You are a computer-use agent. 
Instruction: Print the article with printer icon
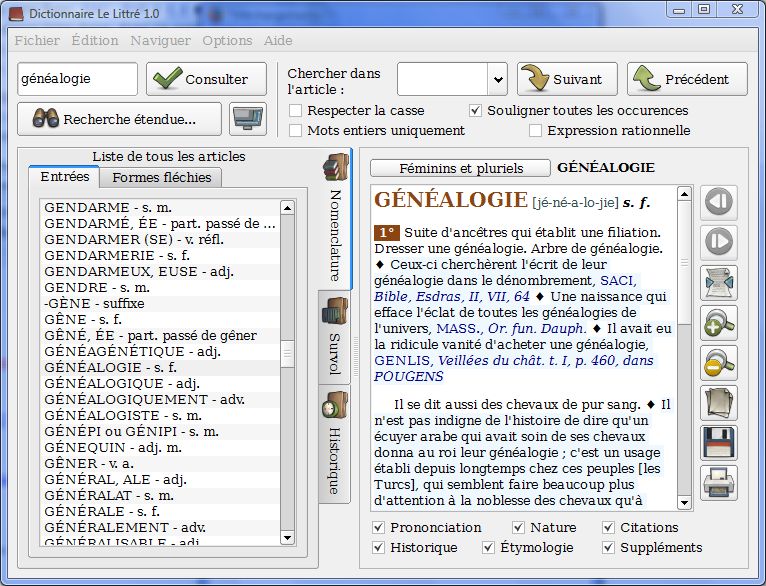(x=719, y=483)
